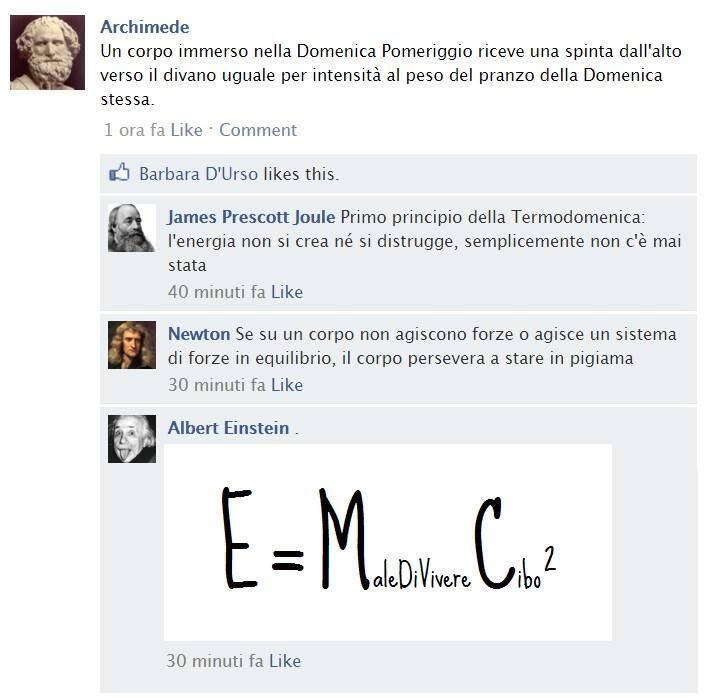The height and width of the screenshot is (700, 724).
Task: Click Comment under Archimede's post
Action: [x=258, y=130]
